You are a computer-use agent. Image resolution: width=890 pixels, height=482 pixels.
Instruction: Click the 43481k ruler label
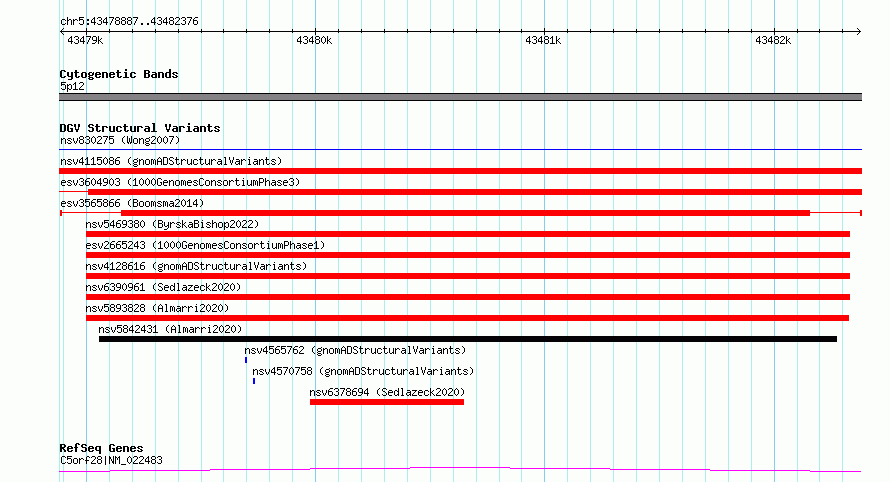click(543, 40)
